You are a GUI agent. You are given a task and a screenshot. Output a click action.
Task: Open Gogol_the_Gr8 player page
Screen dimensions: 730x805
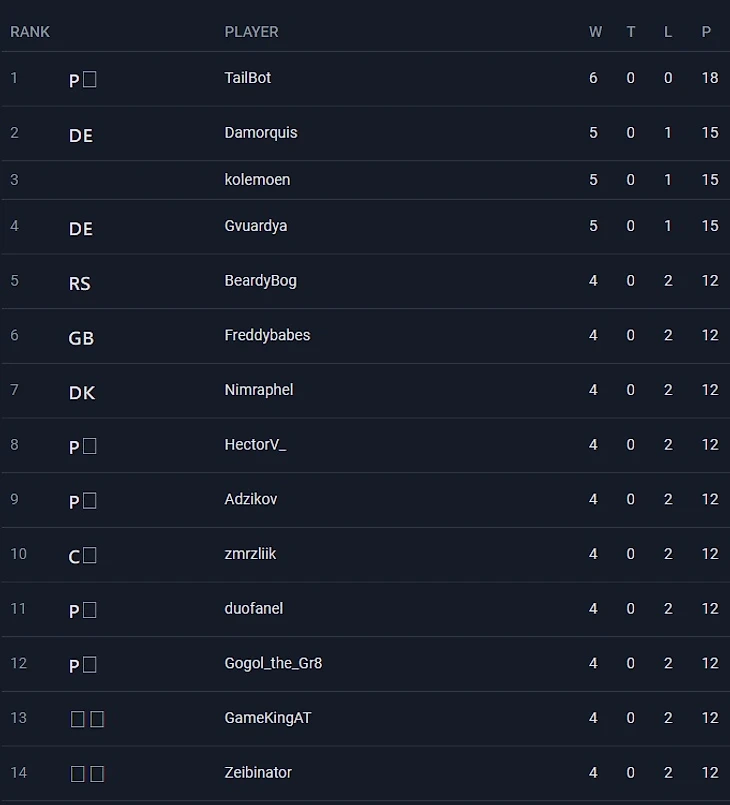click(273, 663)
